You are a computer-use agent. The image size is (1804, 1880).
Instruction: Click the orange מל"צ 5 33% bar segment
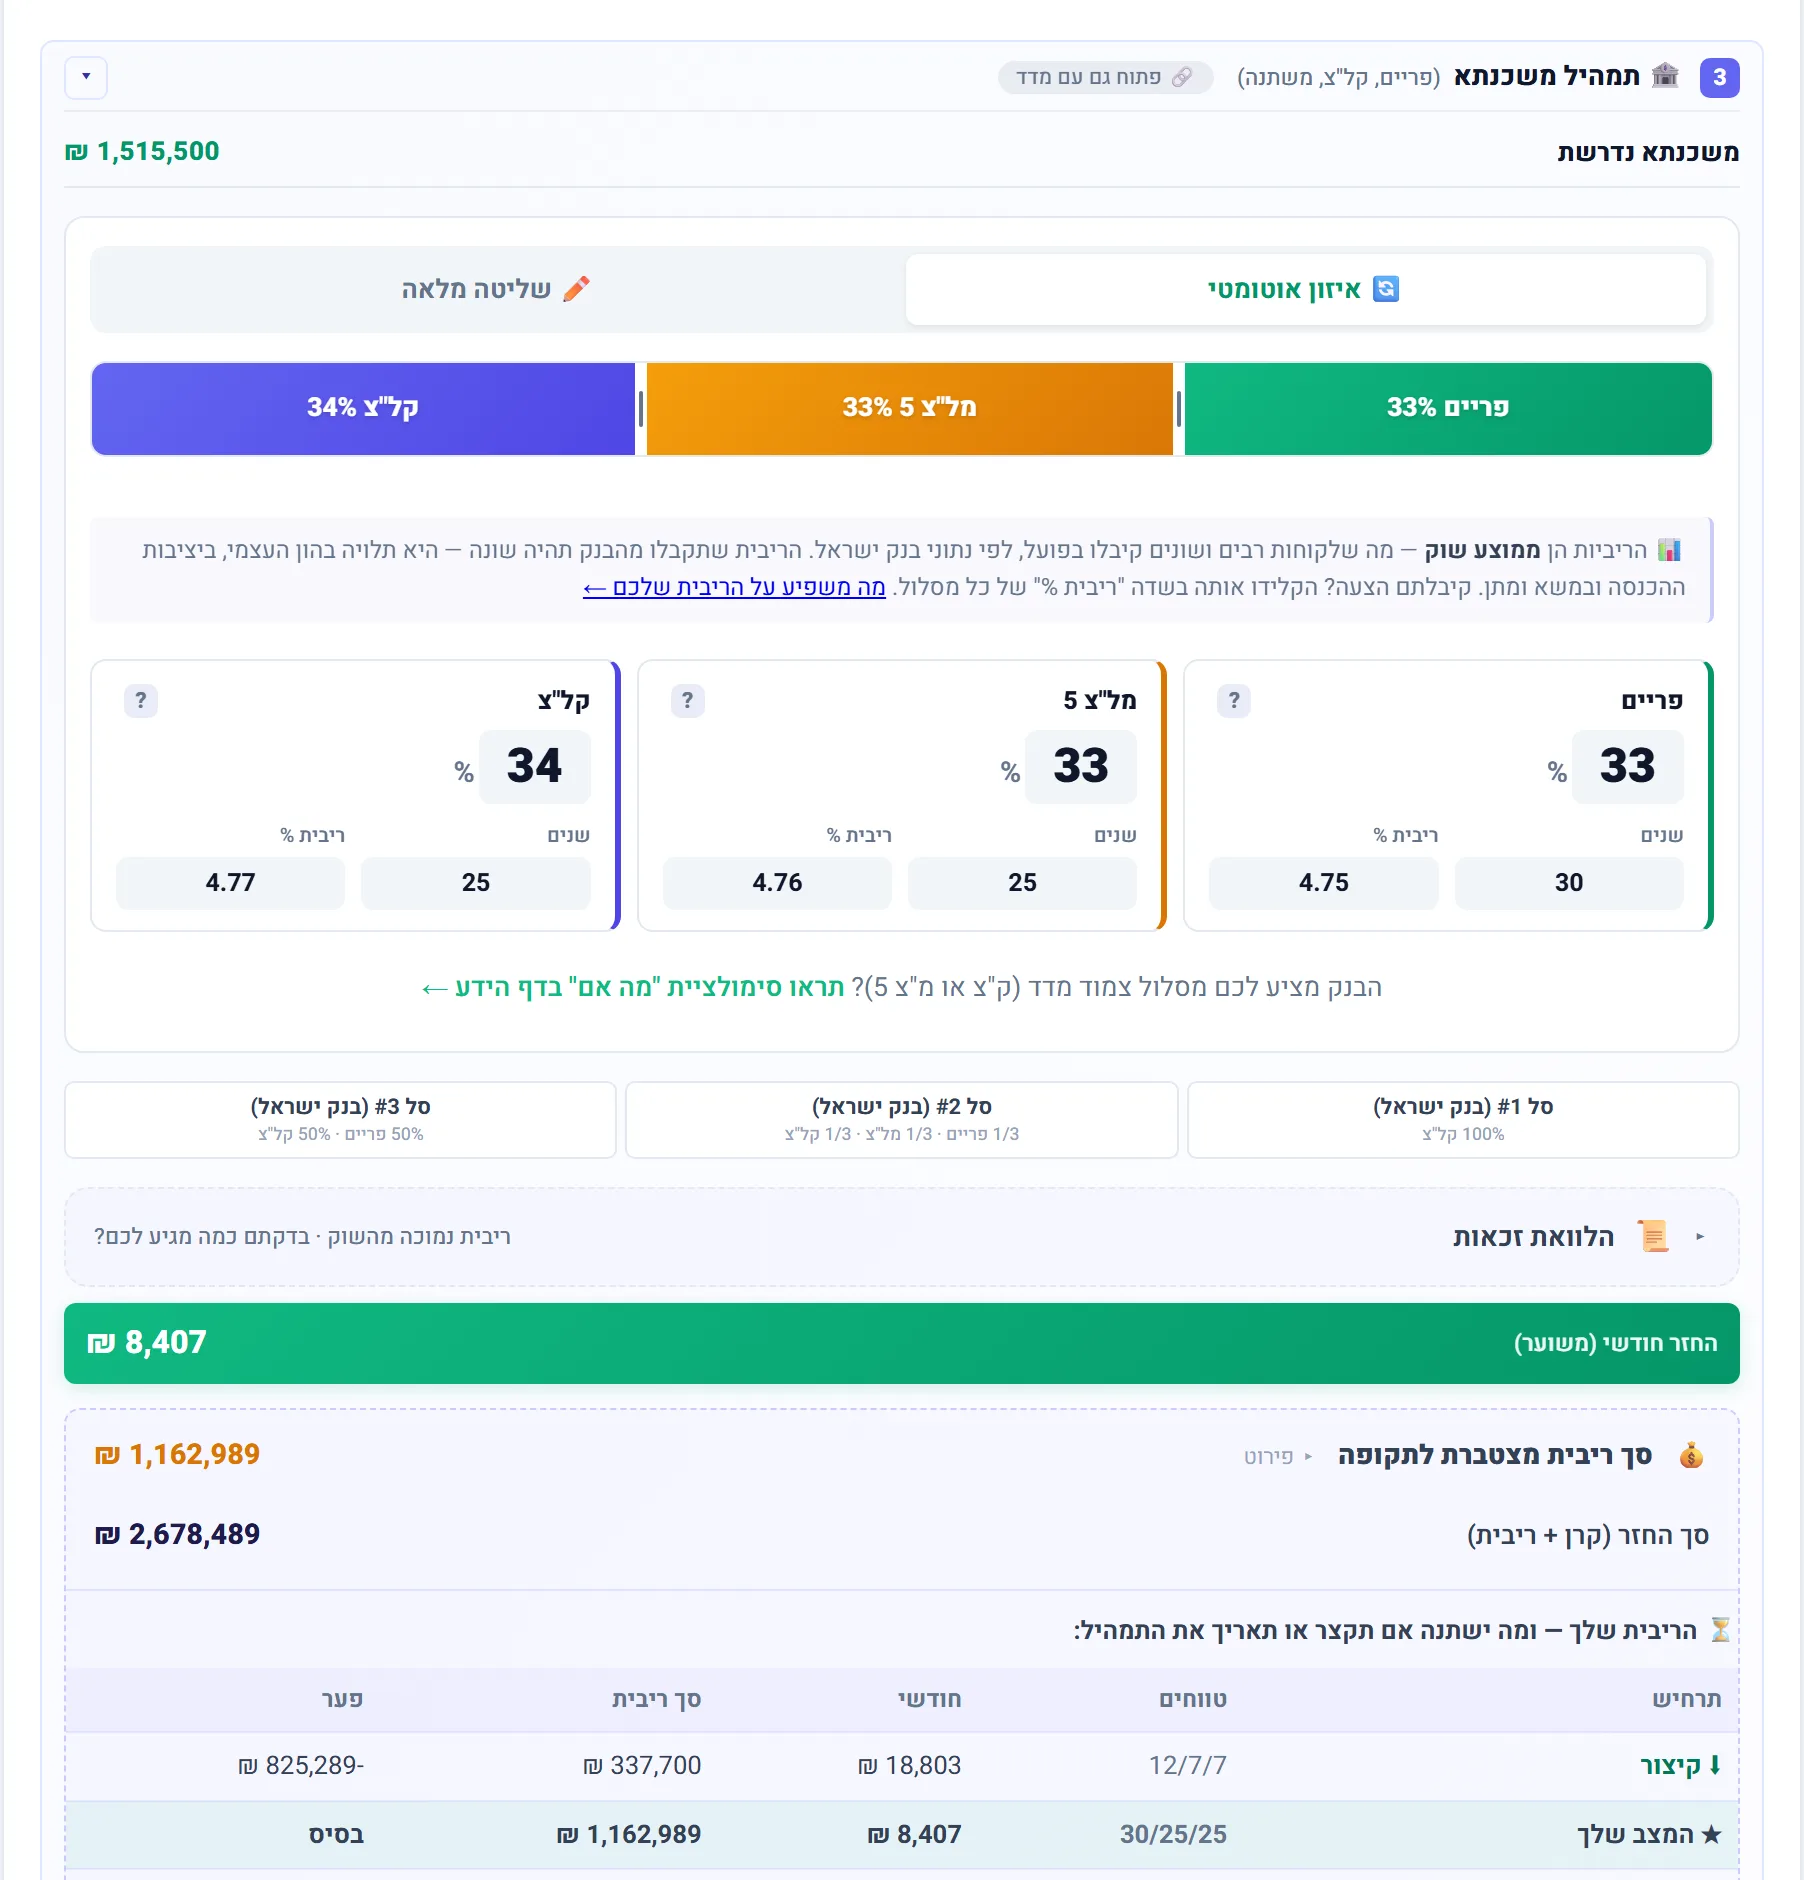pyautogui.click(x=909, y=408)
